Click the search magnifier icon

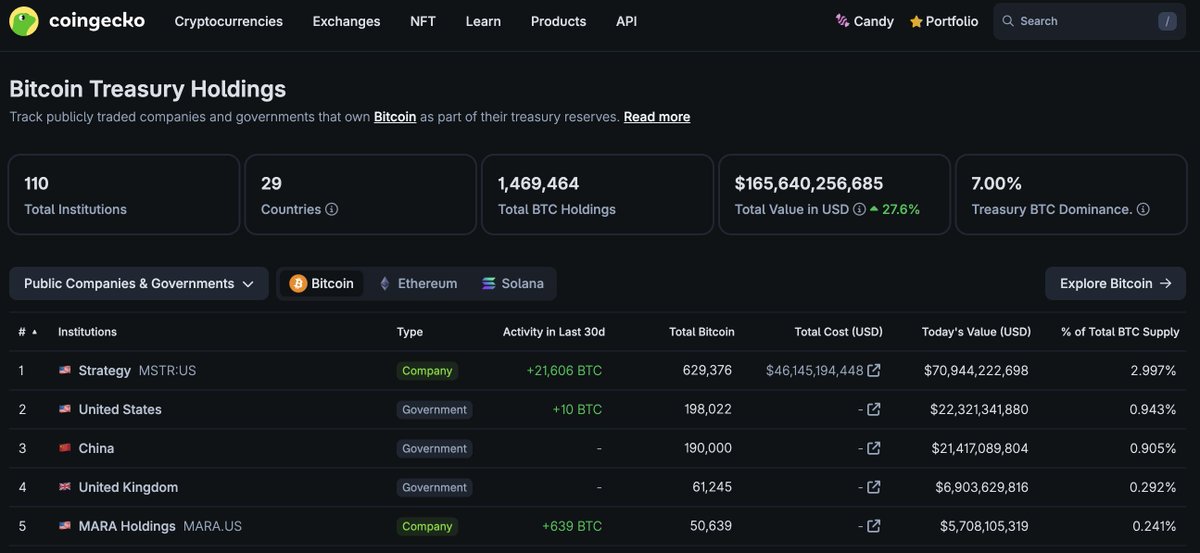1008,21
